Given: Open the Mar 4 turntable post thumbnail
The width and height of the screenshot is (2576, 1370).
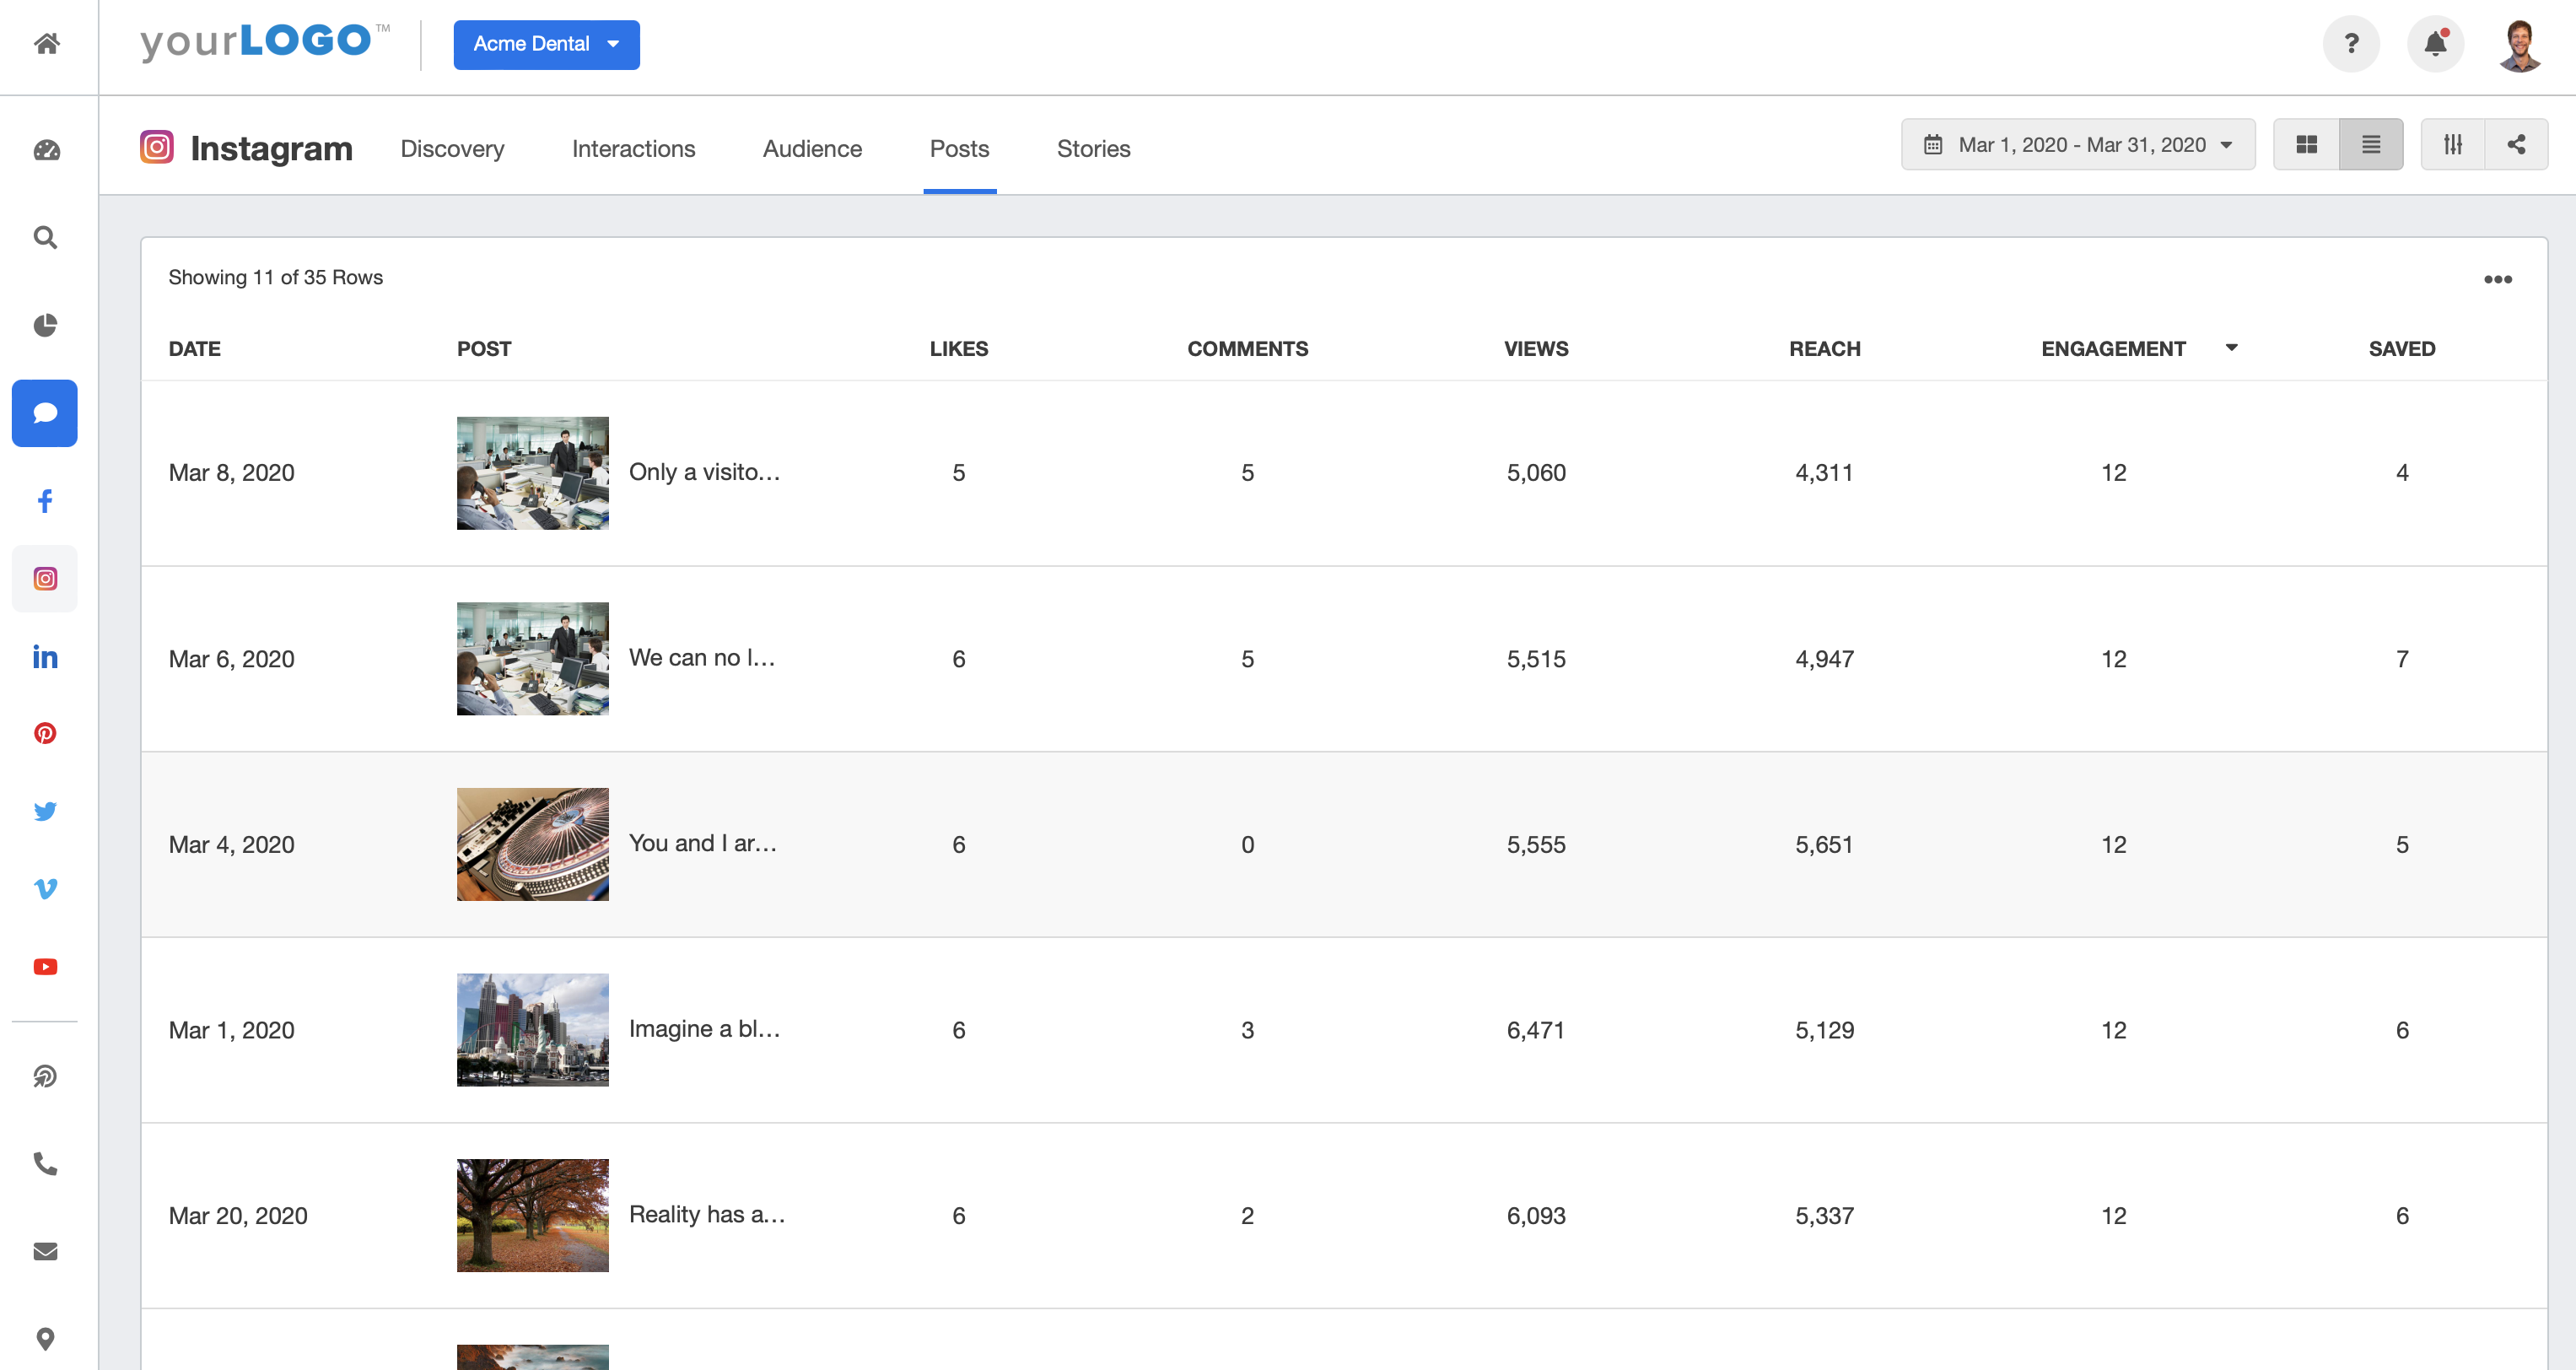Looking at the screenshot, I should [x=533, y=844].
